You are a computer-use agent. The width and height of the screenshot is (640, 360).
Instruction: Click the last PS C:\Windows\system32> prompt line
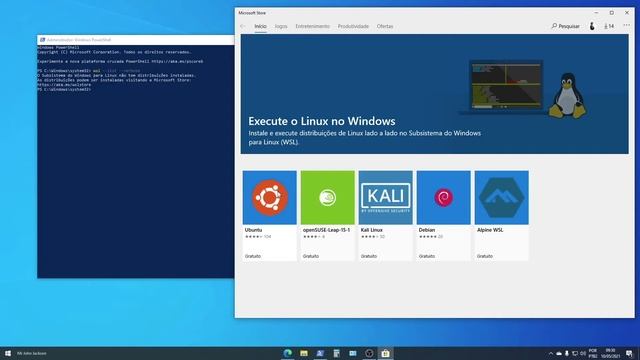(64, 89)
